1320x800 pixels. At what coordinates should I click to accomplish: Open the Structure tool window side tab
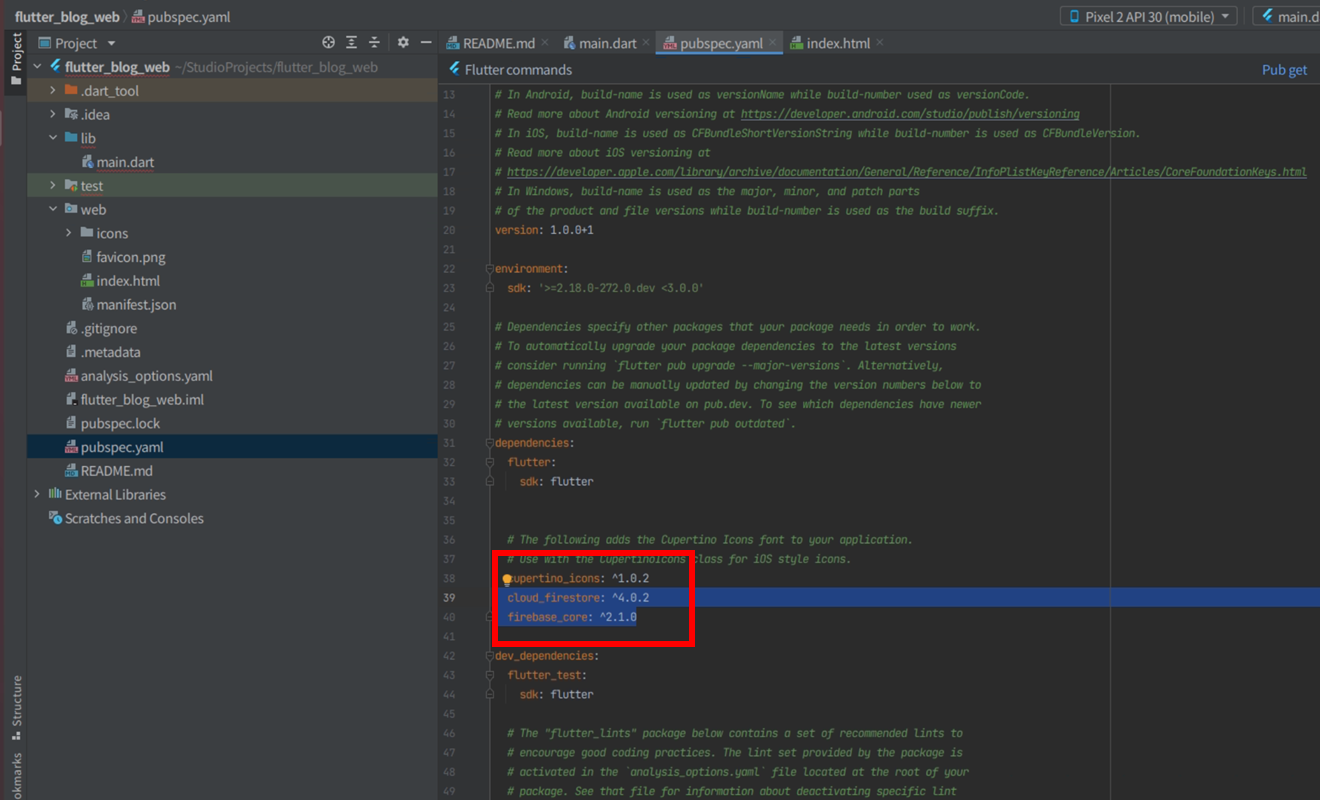(x=16, y=707)
